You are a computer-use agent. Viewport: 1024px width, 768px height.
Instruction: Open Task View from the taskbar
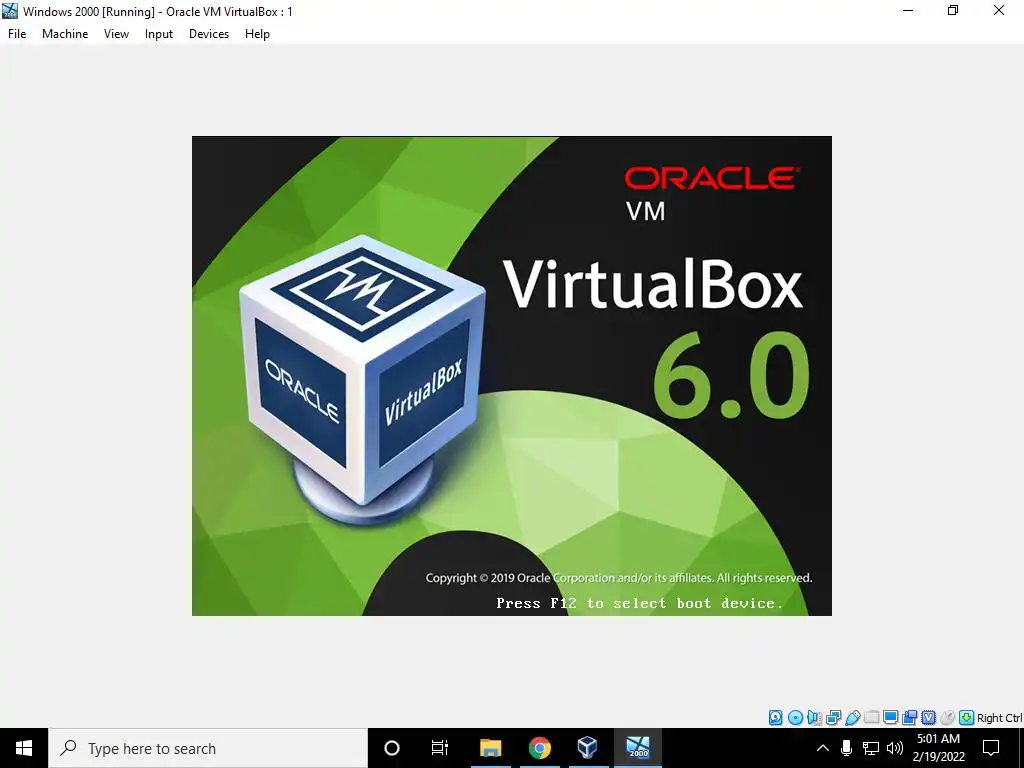click(x=440, y=748)
